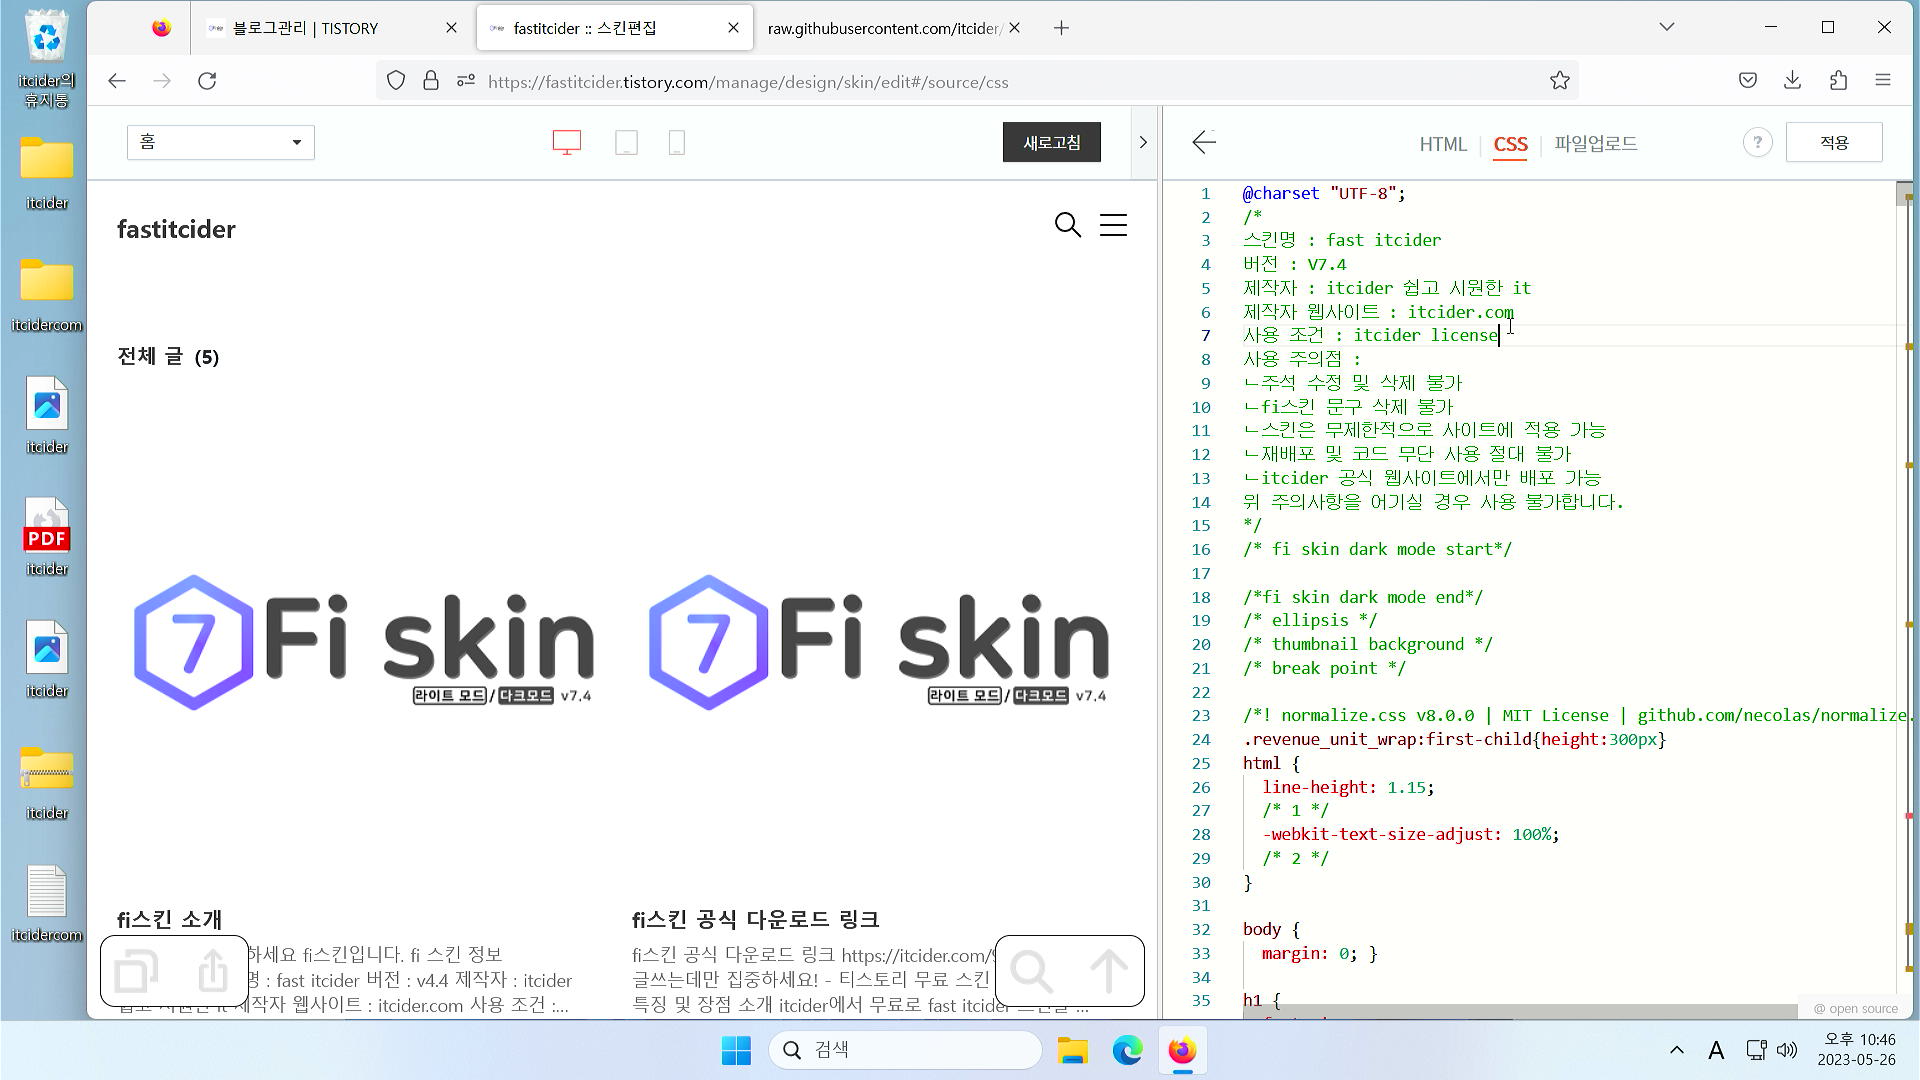Select the desktop preview icon

click(567, 143)
